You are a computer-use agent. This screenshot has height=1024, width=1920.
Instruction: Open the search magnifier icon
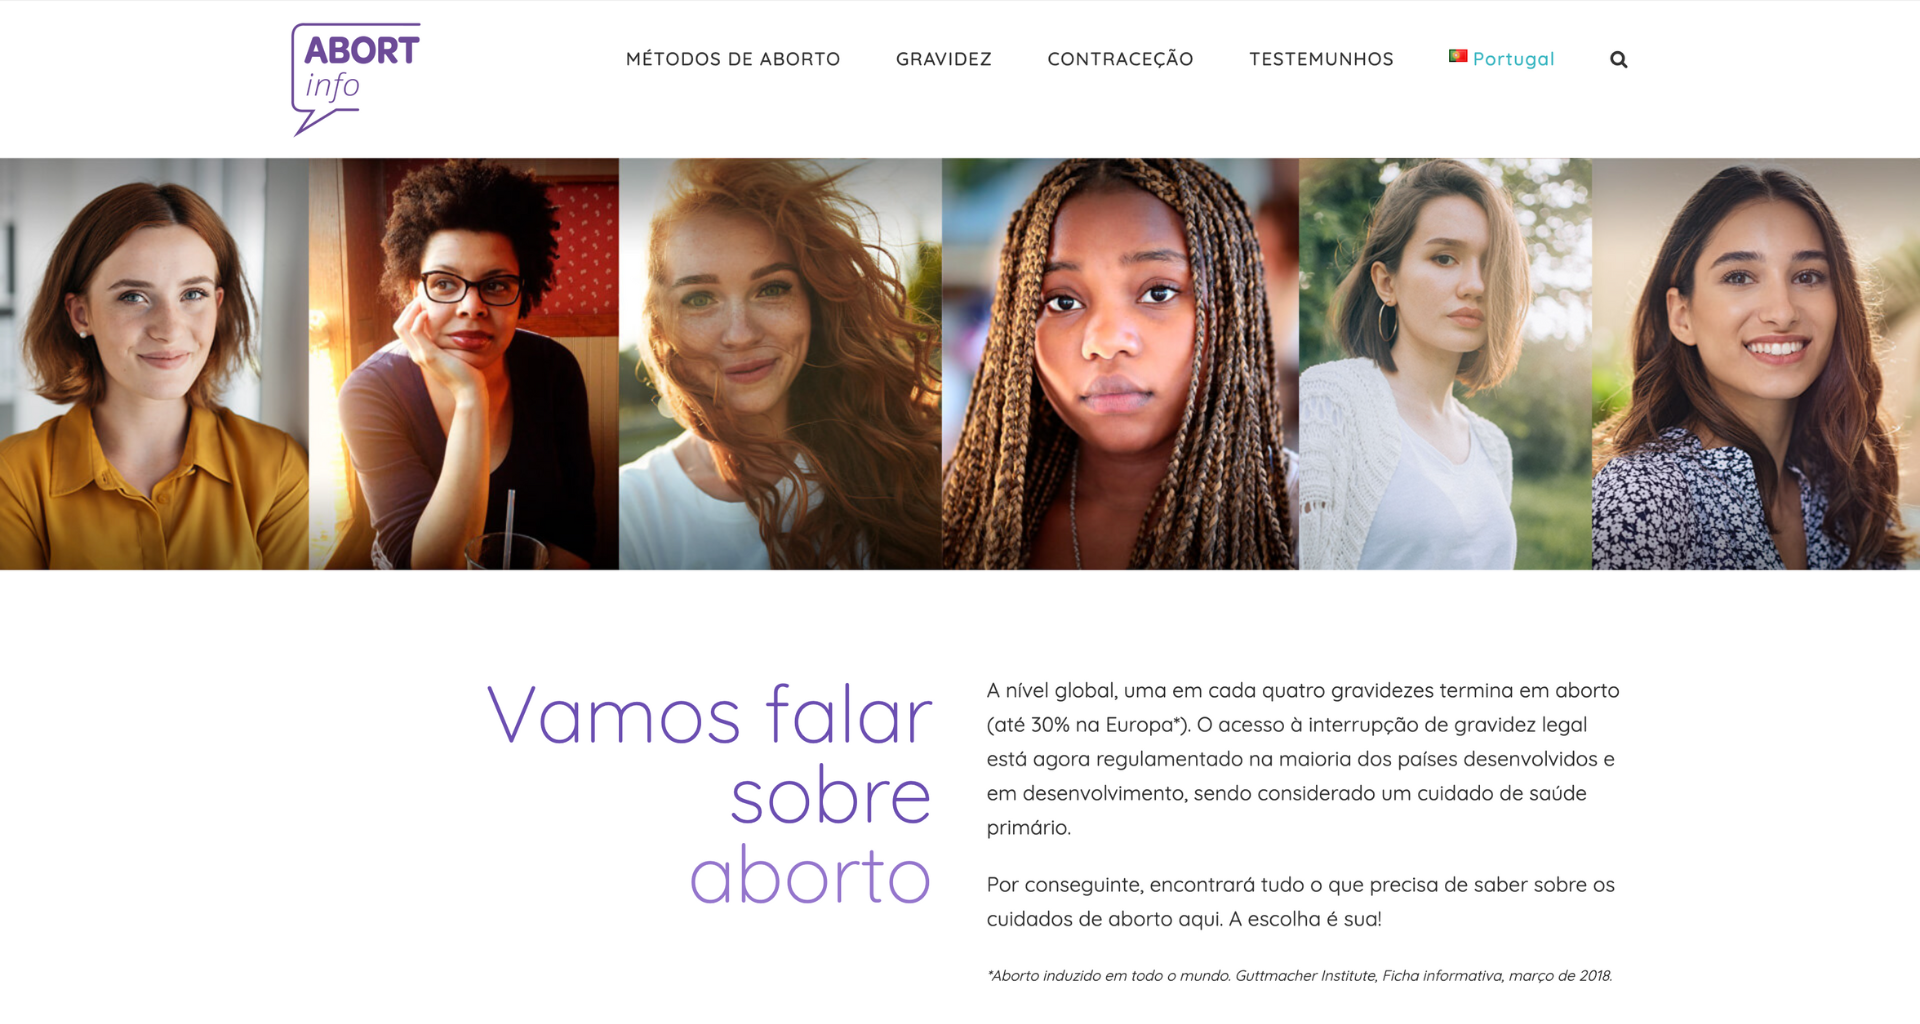pyautogui.click(x=1618, y=60)
